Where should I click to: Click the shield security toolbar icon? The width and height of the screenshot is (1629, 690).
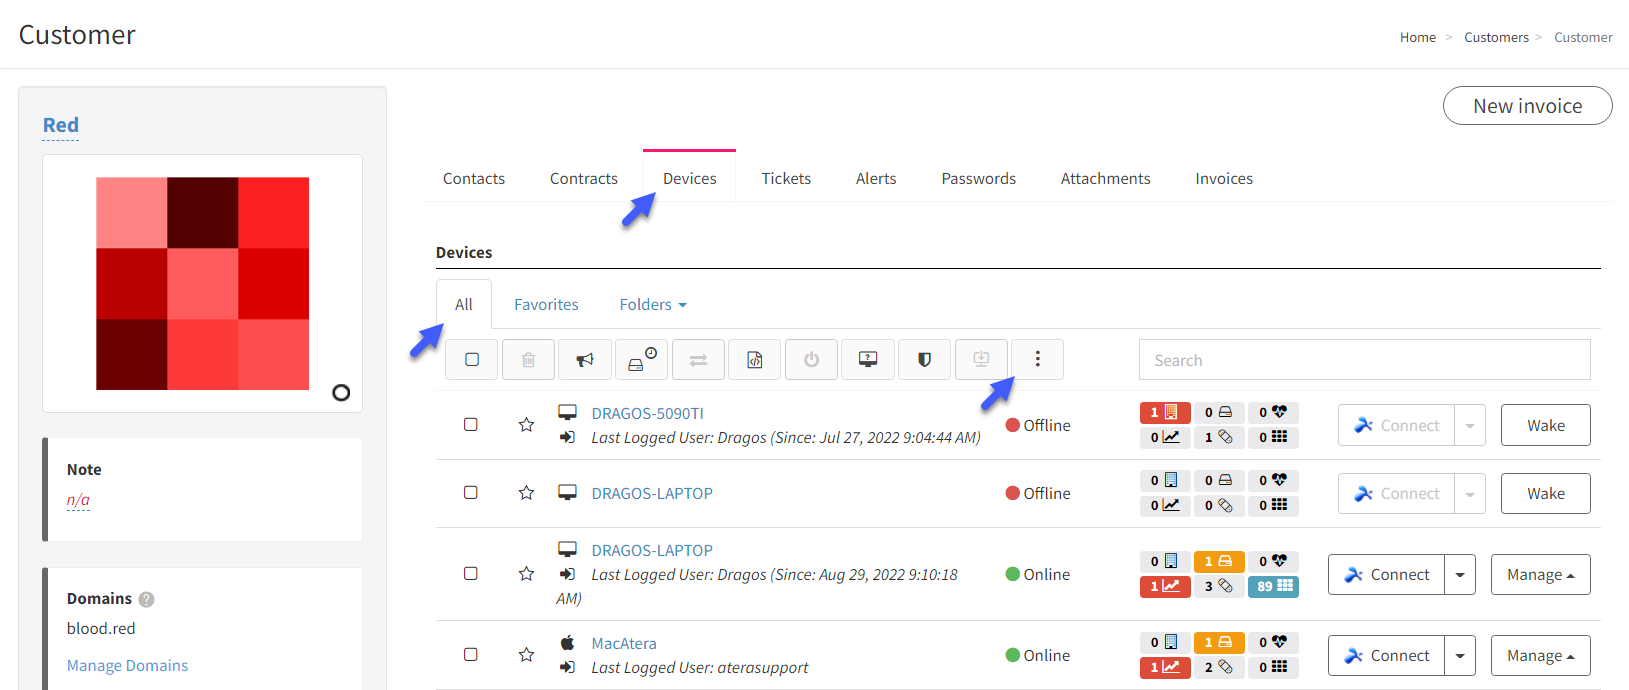[925, 360]
